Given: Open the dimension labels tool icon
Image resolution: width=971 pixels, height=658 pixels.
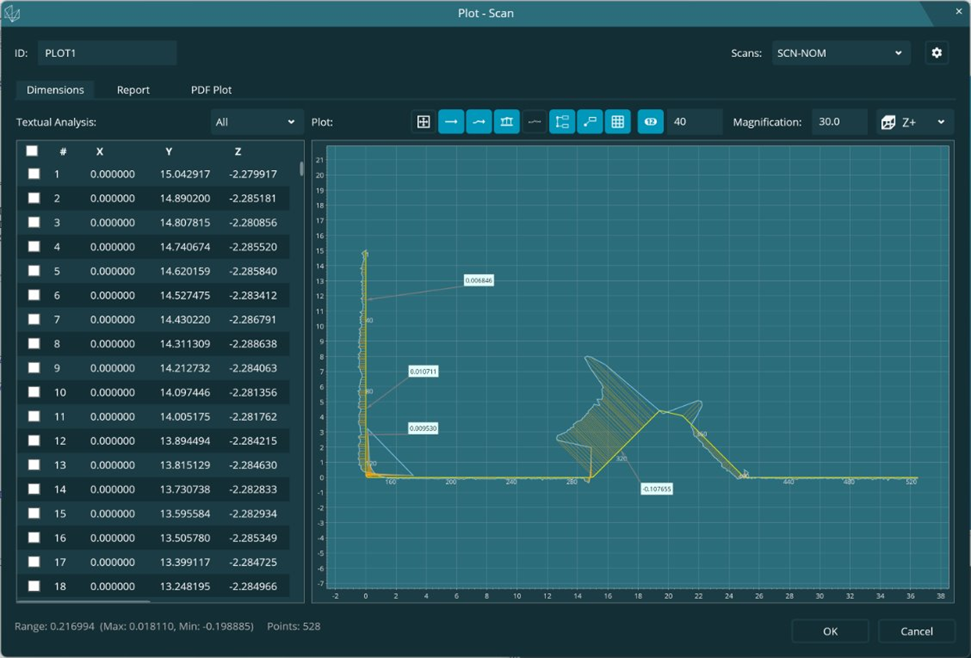Looking at the screenshot, I should click(x=562, y=121).
